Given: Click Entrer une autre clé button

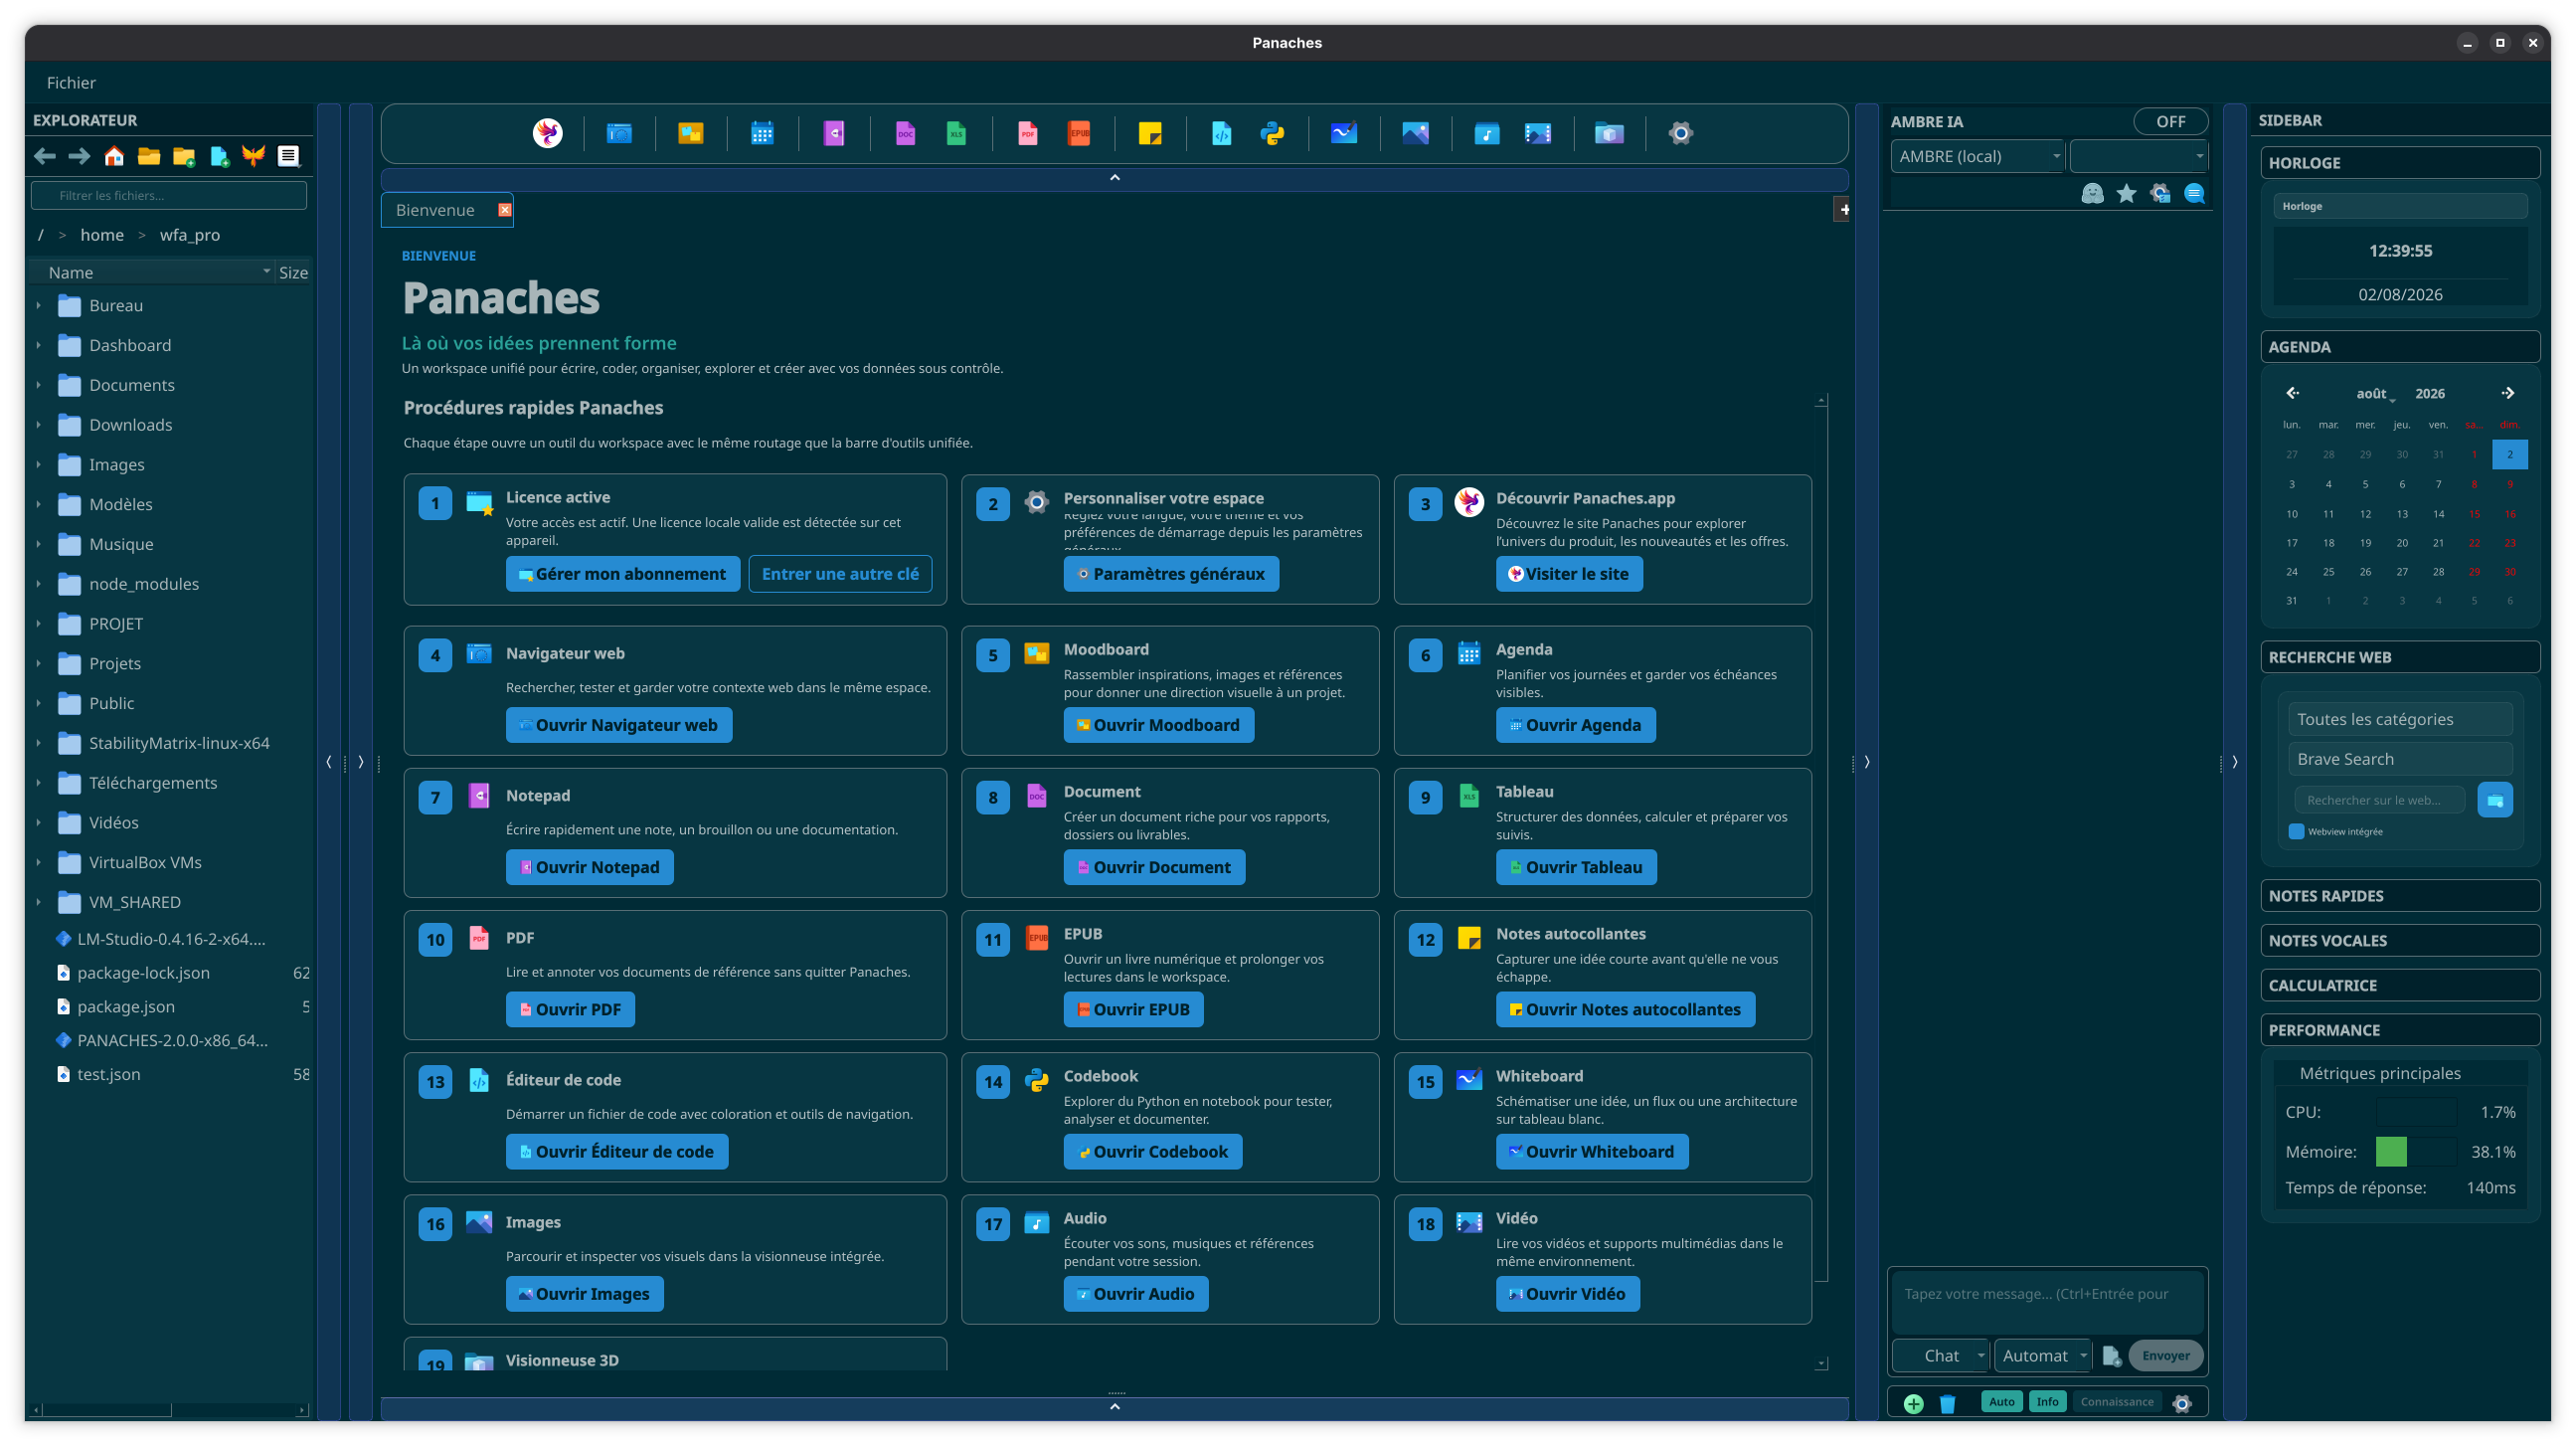Looking at the screenshot, I should point(840,574).
